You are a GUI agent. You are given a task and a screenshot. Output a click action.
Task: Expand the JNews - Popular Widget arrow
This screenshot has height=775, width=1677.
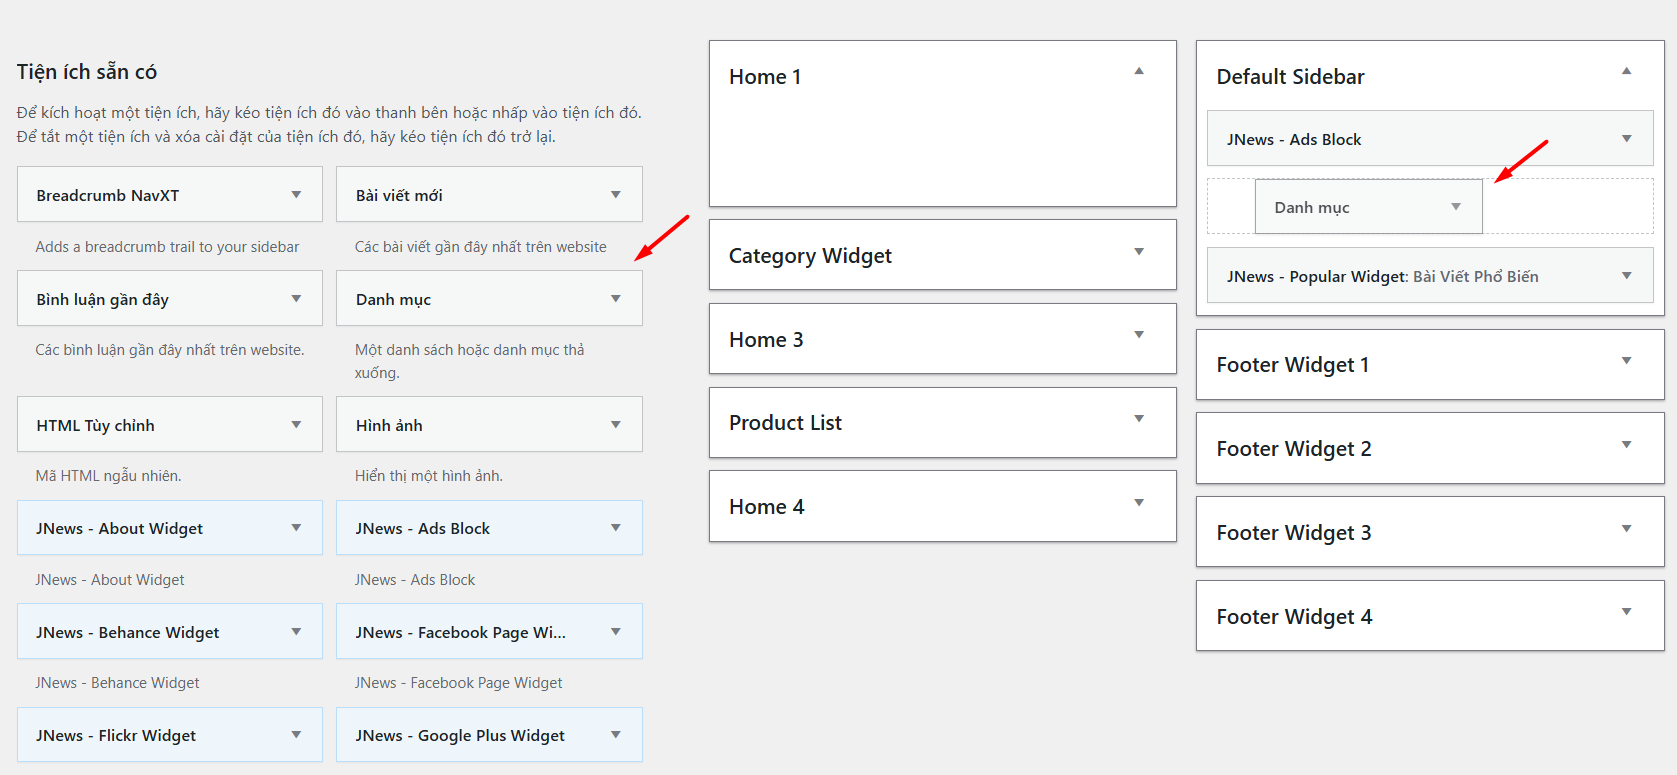[1627, 276]
